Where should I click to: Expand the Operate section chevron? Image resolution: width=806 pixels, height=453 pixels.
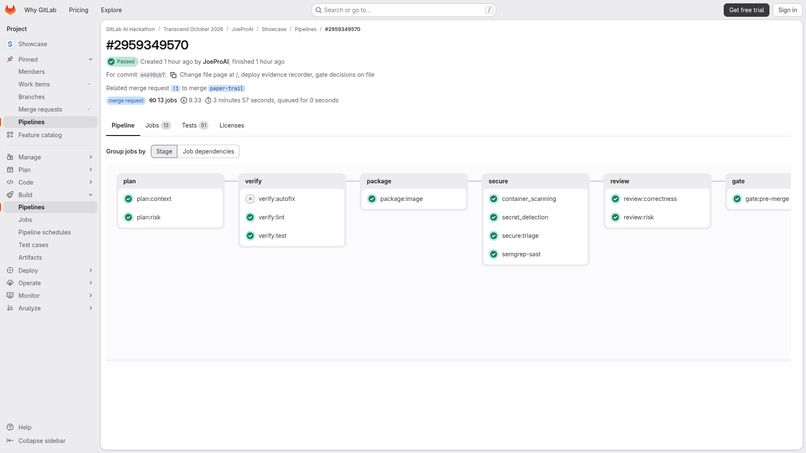[90, 283]
